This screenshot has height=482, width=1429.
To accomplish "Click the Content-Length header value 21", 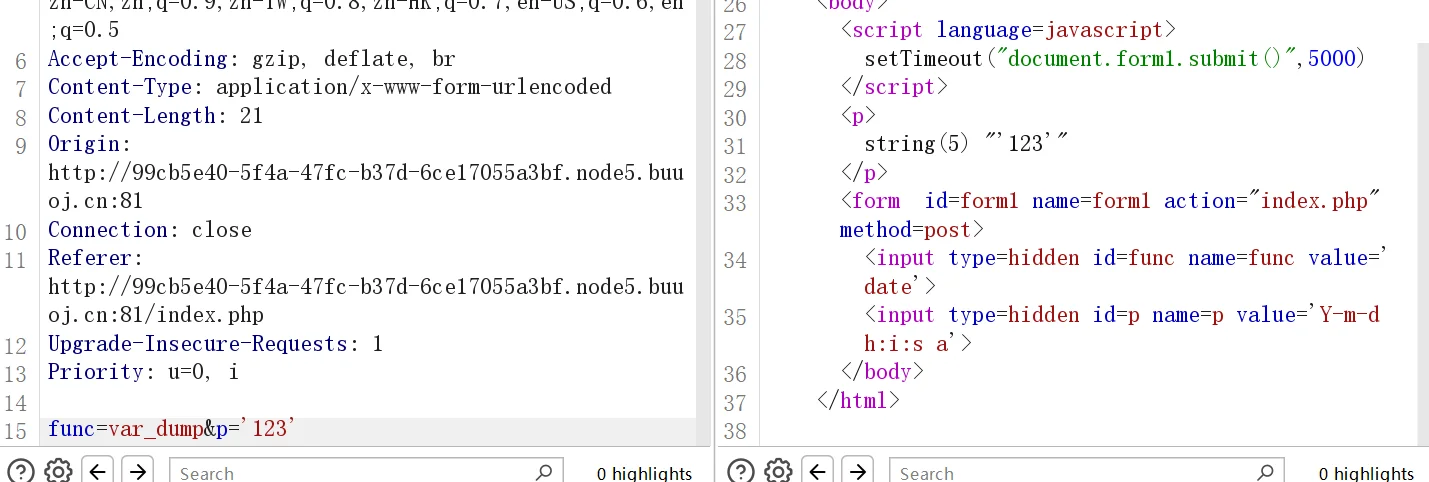I will (251, 116).
